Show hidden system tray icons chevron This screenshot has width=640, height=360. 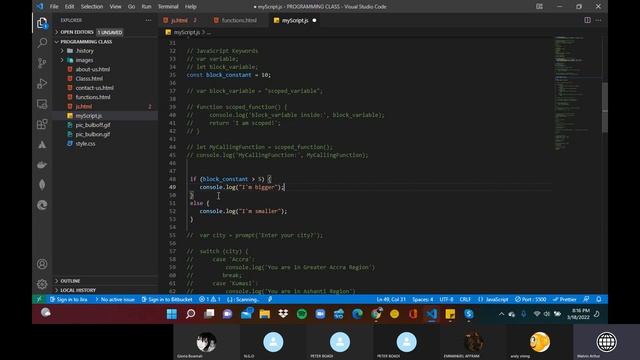click(x=501, y=314)
